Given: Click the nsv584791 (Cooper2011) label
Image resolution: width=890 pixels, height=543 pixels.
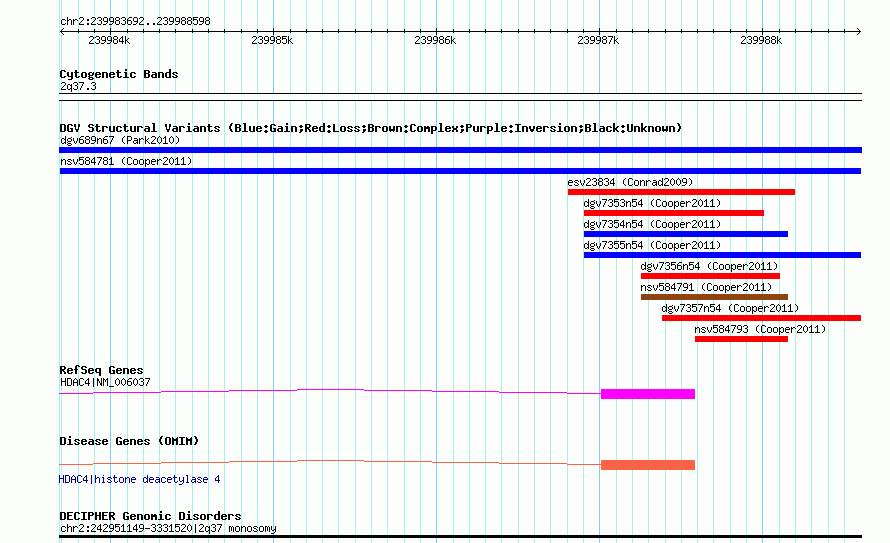Looking at the screenshot, I should pos(706,287).
